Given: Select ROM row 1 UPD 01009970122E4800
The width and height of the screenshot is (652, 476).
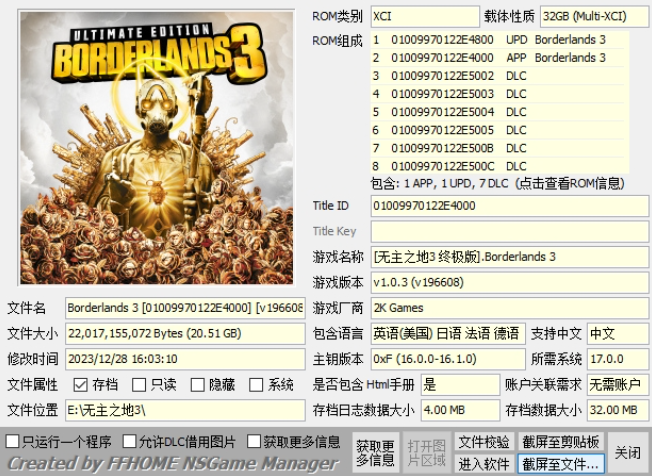Looking at the screenshot, I should pyautogui.click(x=499, y=40).
